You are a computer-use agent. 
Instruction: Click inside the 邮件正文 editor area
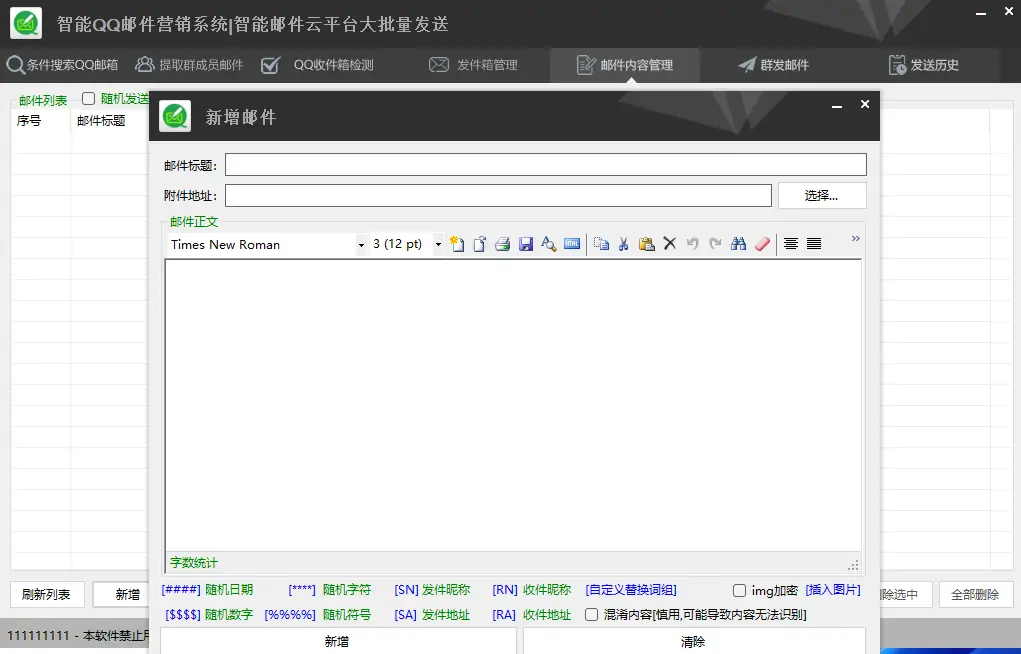(513, 405)
